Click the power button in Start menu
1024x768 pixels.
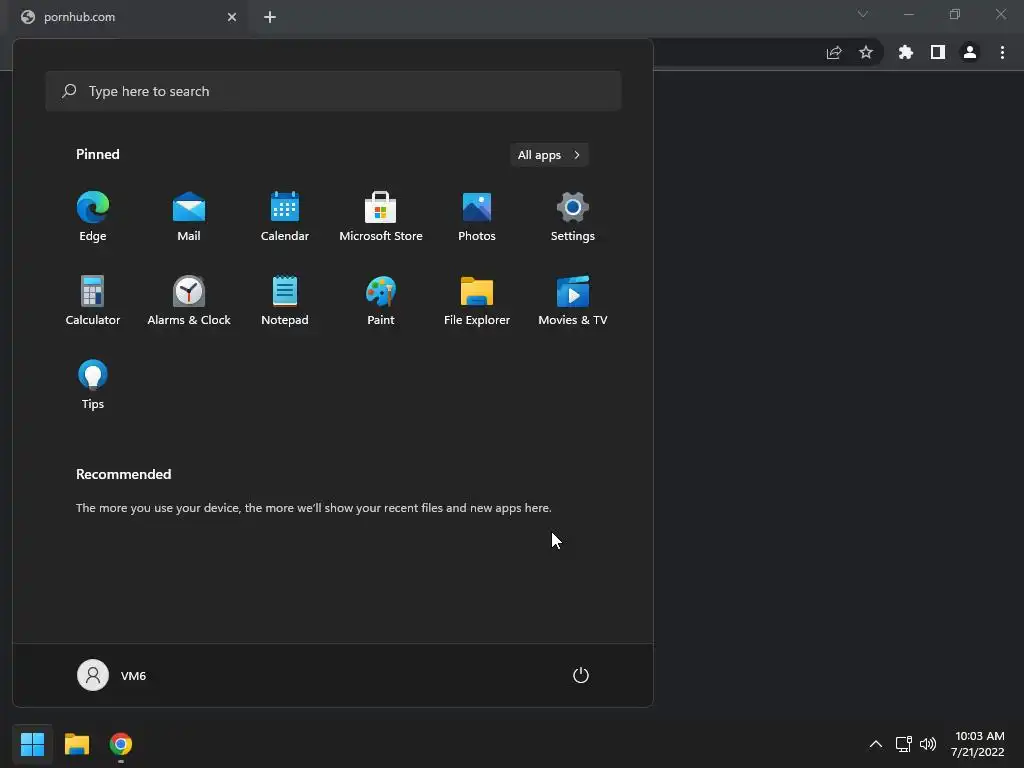(581, 675)
